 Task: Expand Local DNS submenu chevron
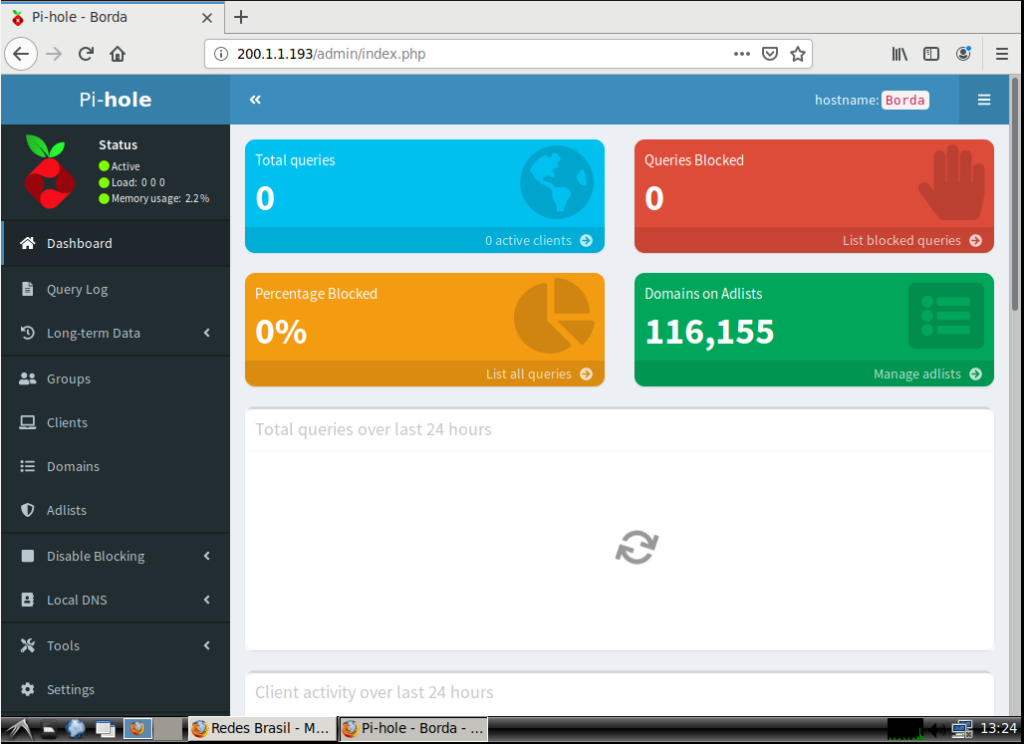(207, 599)
